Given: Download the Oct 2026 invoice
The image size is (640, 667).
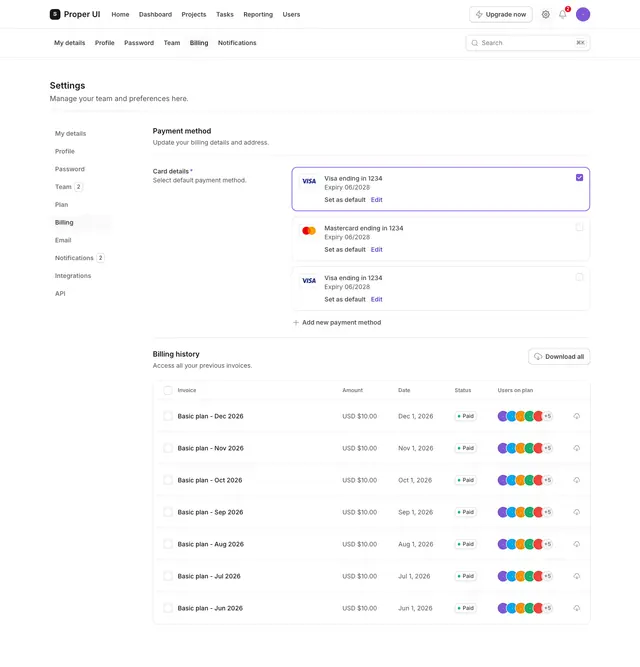Looking at the screenshot, I should [x=577, y=480].
